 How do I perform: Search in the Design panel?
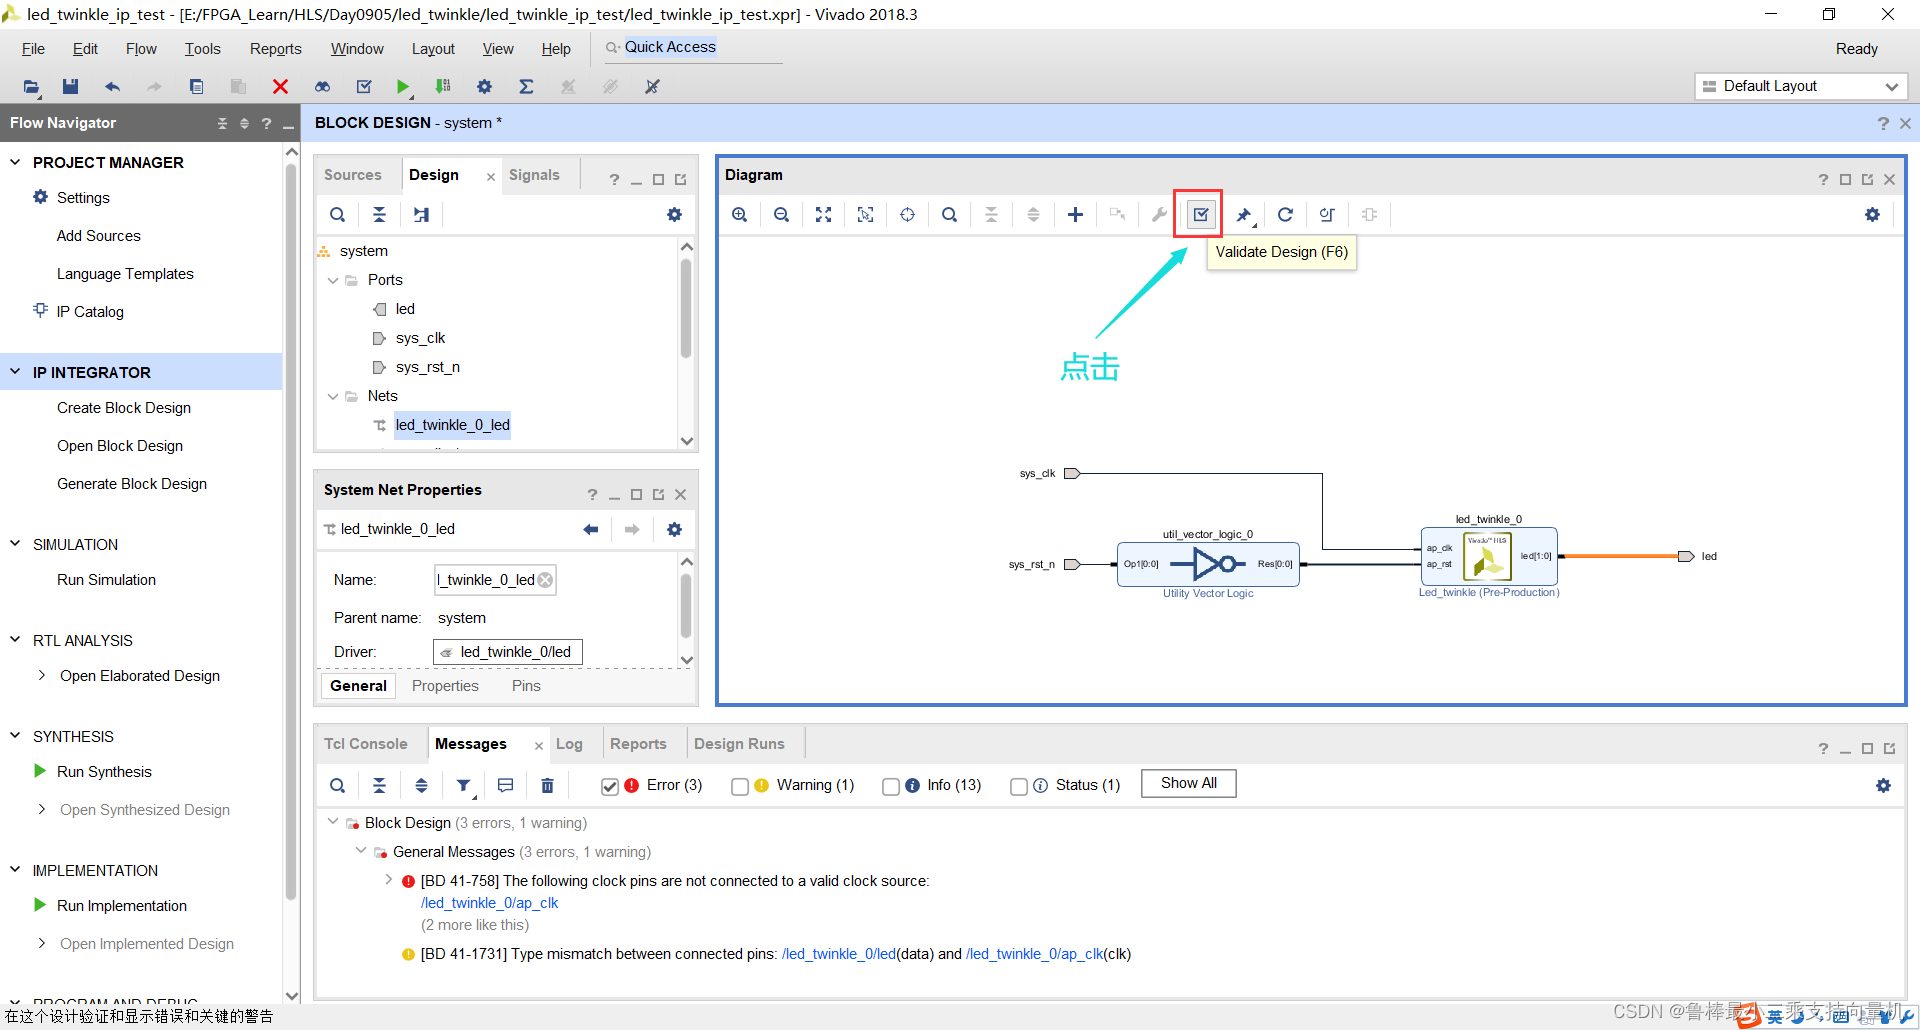338,214
